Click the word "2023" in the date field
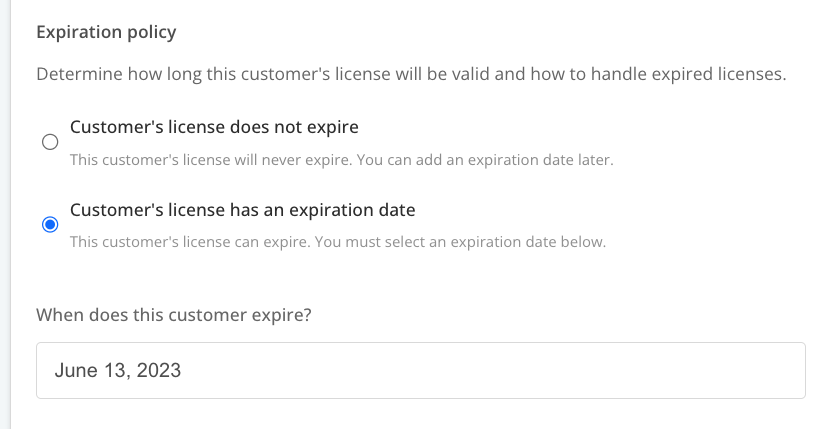 click(160, 371)
